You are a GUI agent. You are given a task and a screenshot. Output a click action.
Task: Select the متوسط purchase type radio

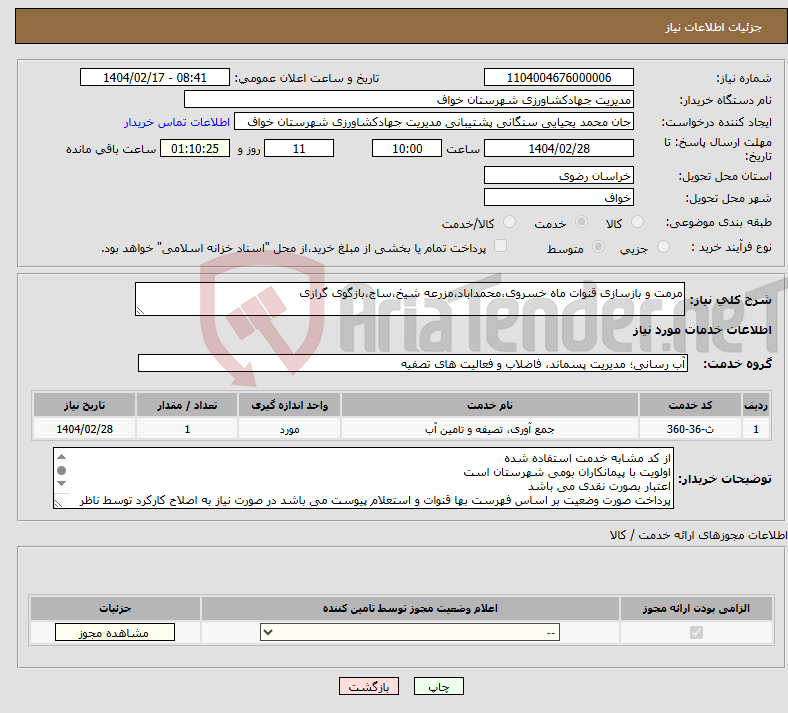click(599, 247)
